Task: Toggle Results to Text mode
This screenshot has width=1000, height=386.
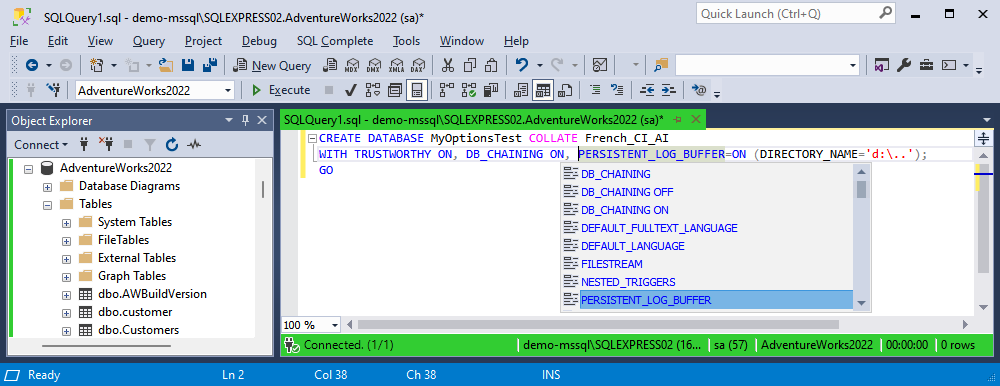Action: coord(521,90)
